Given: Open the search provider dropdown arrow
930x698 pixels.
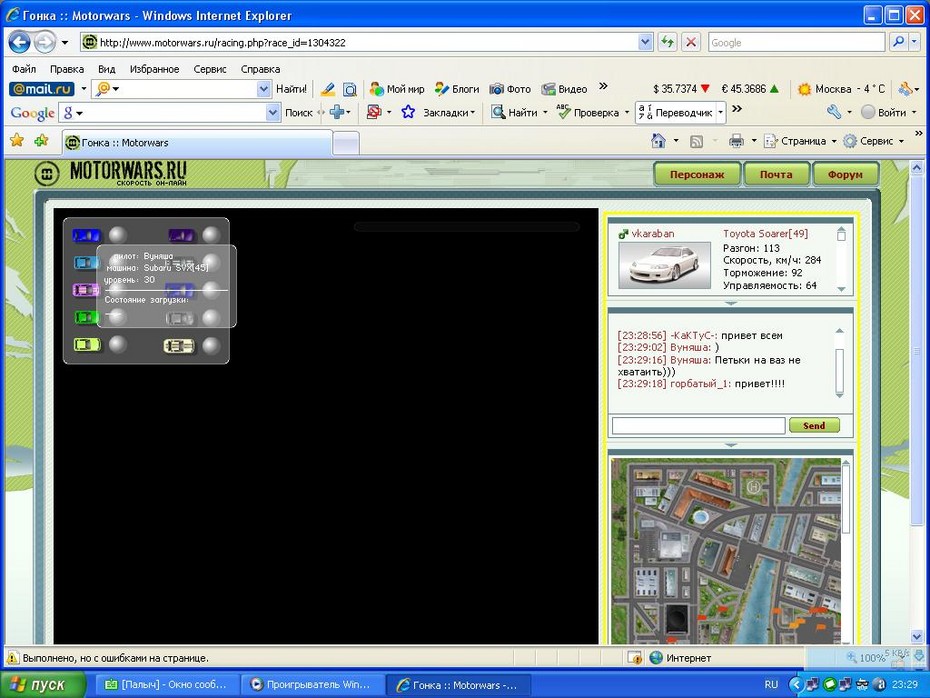Looking at the screenshot, I should (915, 42).
